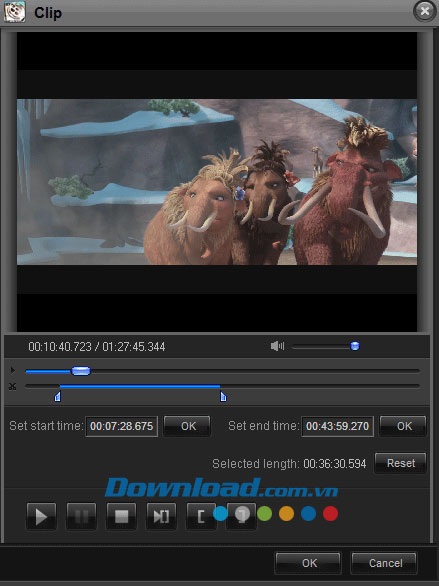Focus the Set end time field

point(337,426)
